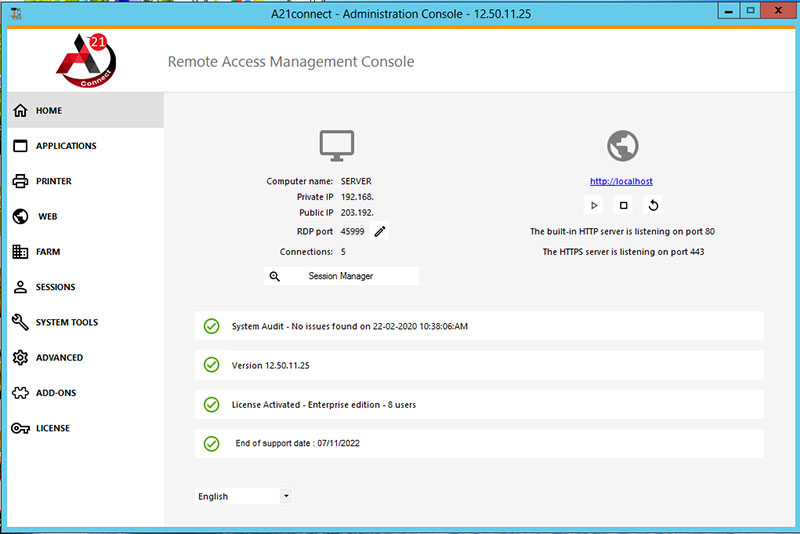
Task: Click the A21 Connect logo
Action: (86, 62)
